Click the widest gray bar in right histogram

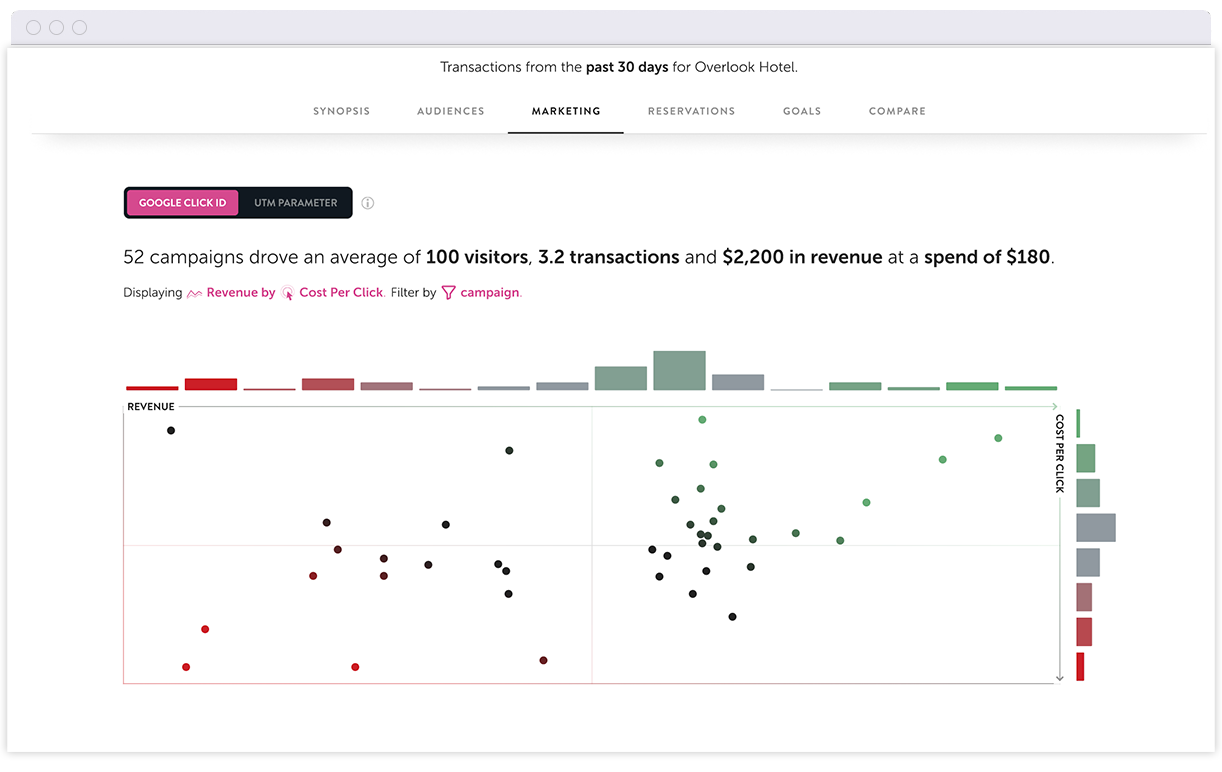(x=1095, y=527)
